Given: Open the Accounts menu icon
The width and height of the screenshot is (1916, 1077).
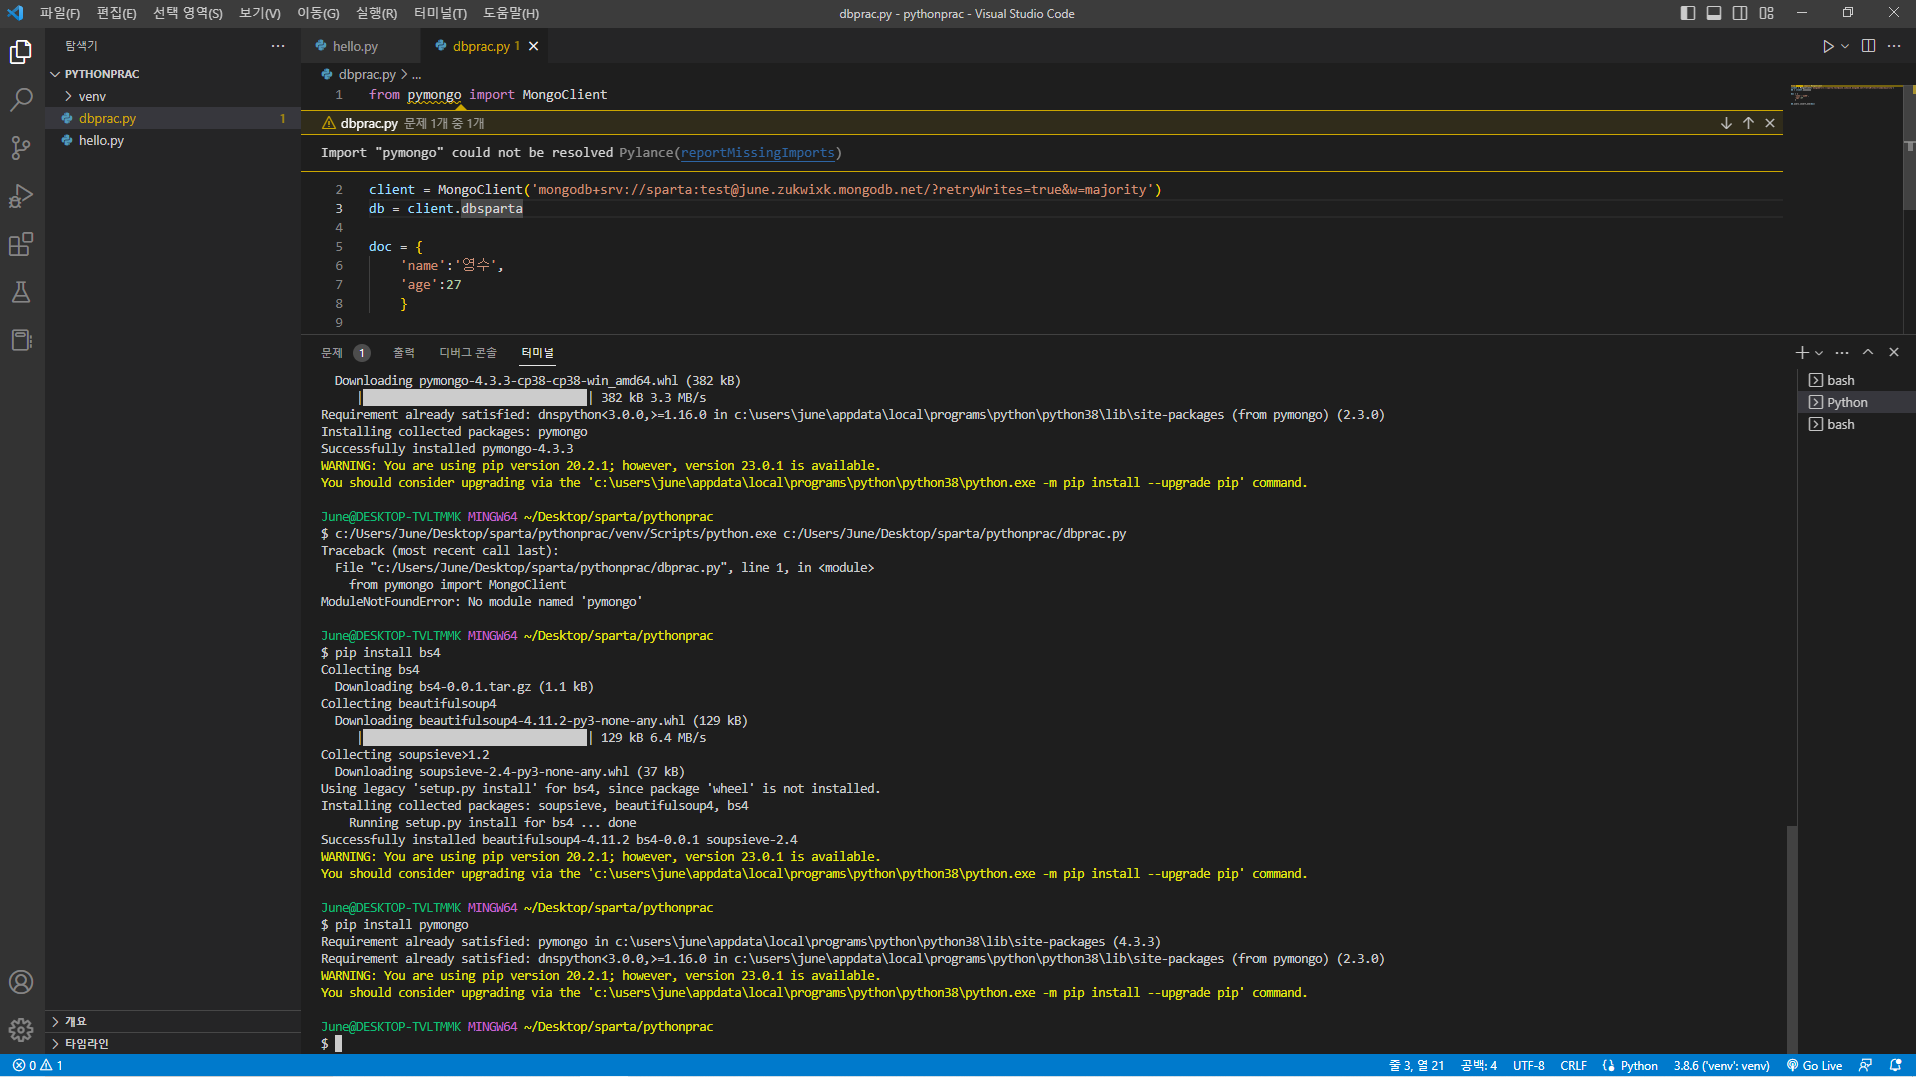Looking at the screenshot, I should pos(21,982).
